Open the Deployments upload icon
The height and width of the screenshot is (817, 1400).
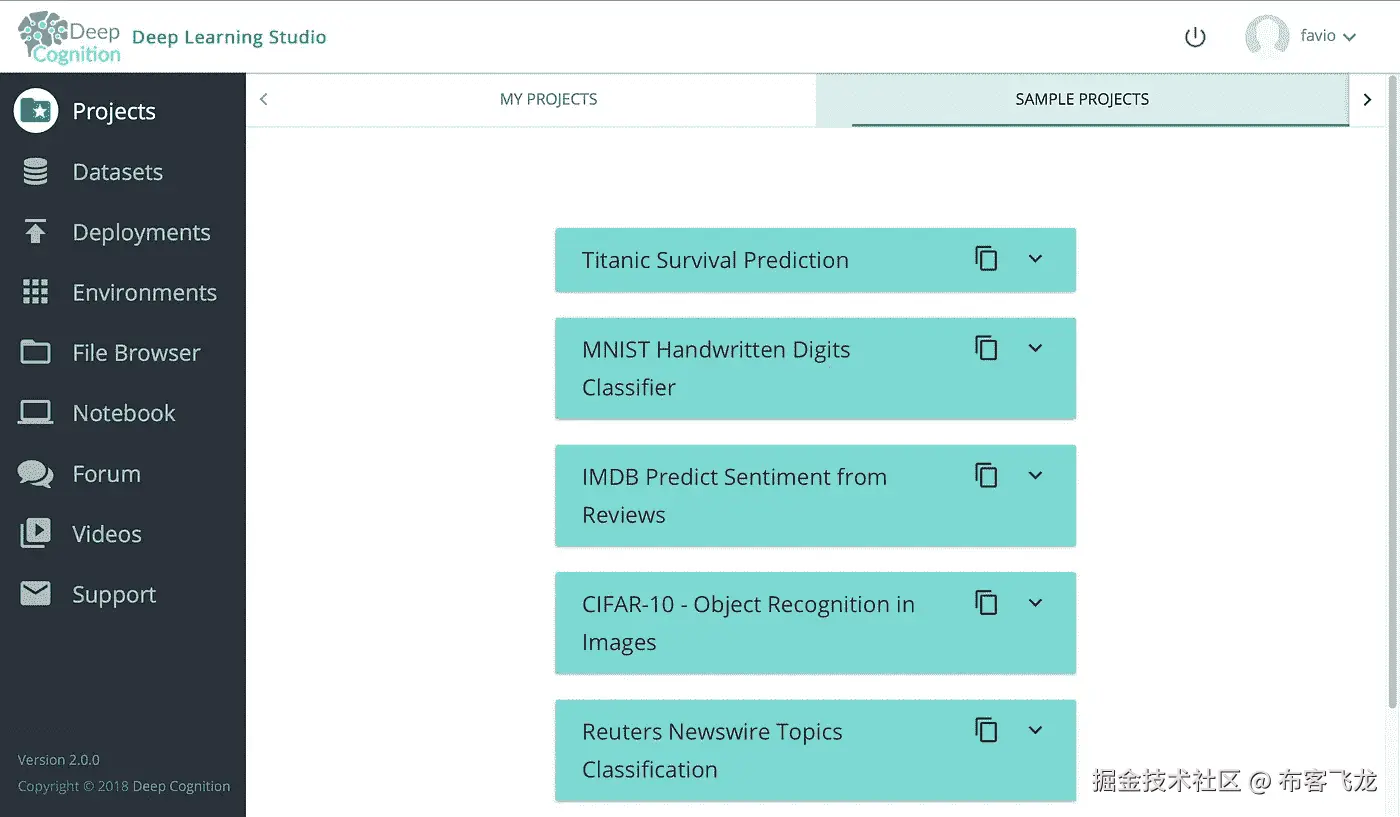[x=36, y=232]
